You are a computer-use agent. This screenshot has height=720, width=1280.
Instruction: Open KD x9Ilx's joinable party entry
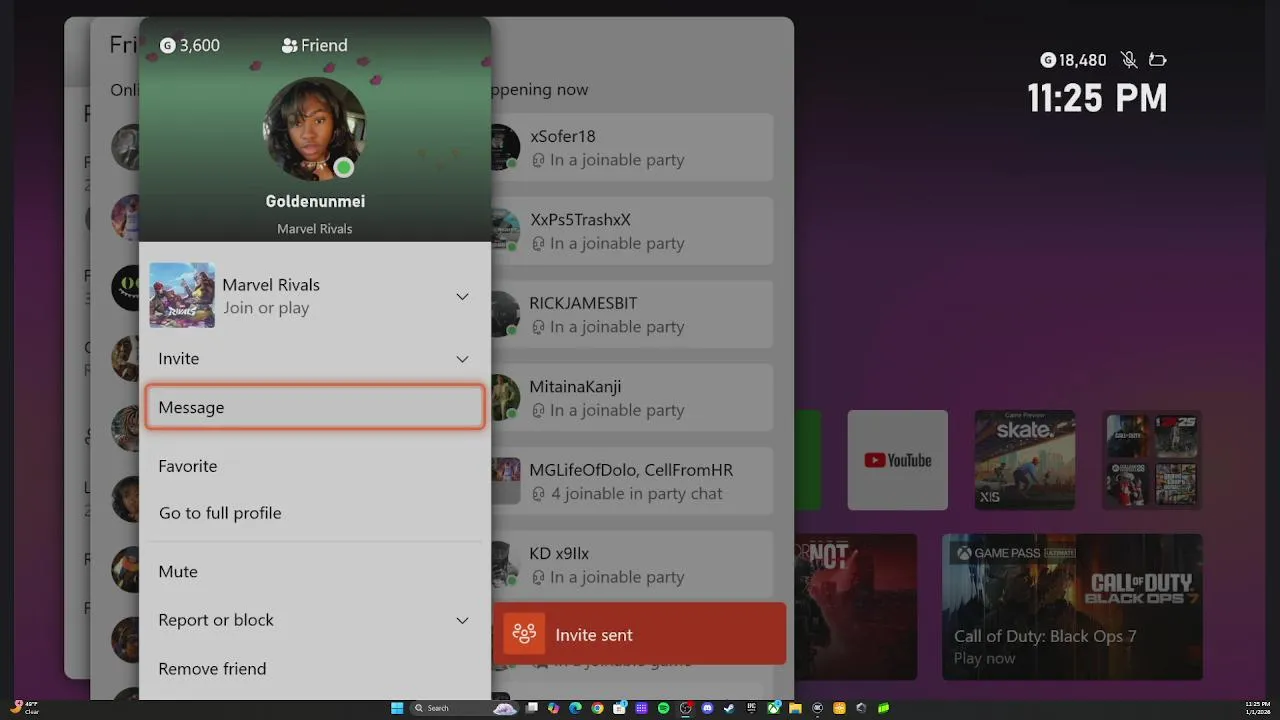click(x=632, y=564)
